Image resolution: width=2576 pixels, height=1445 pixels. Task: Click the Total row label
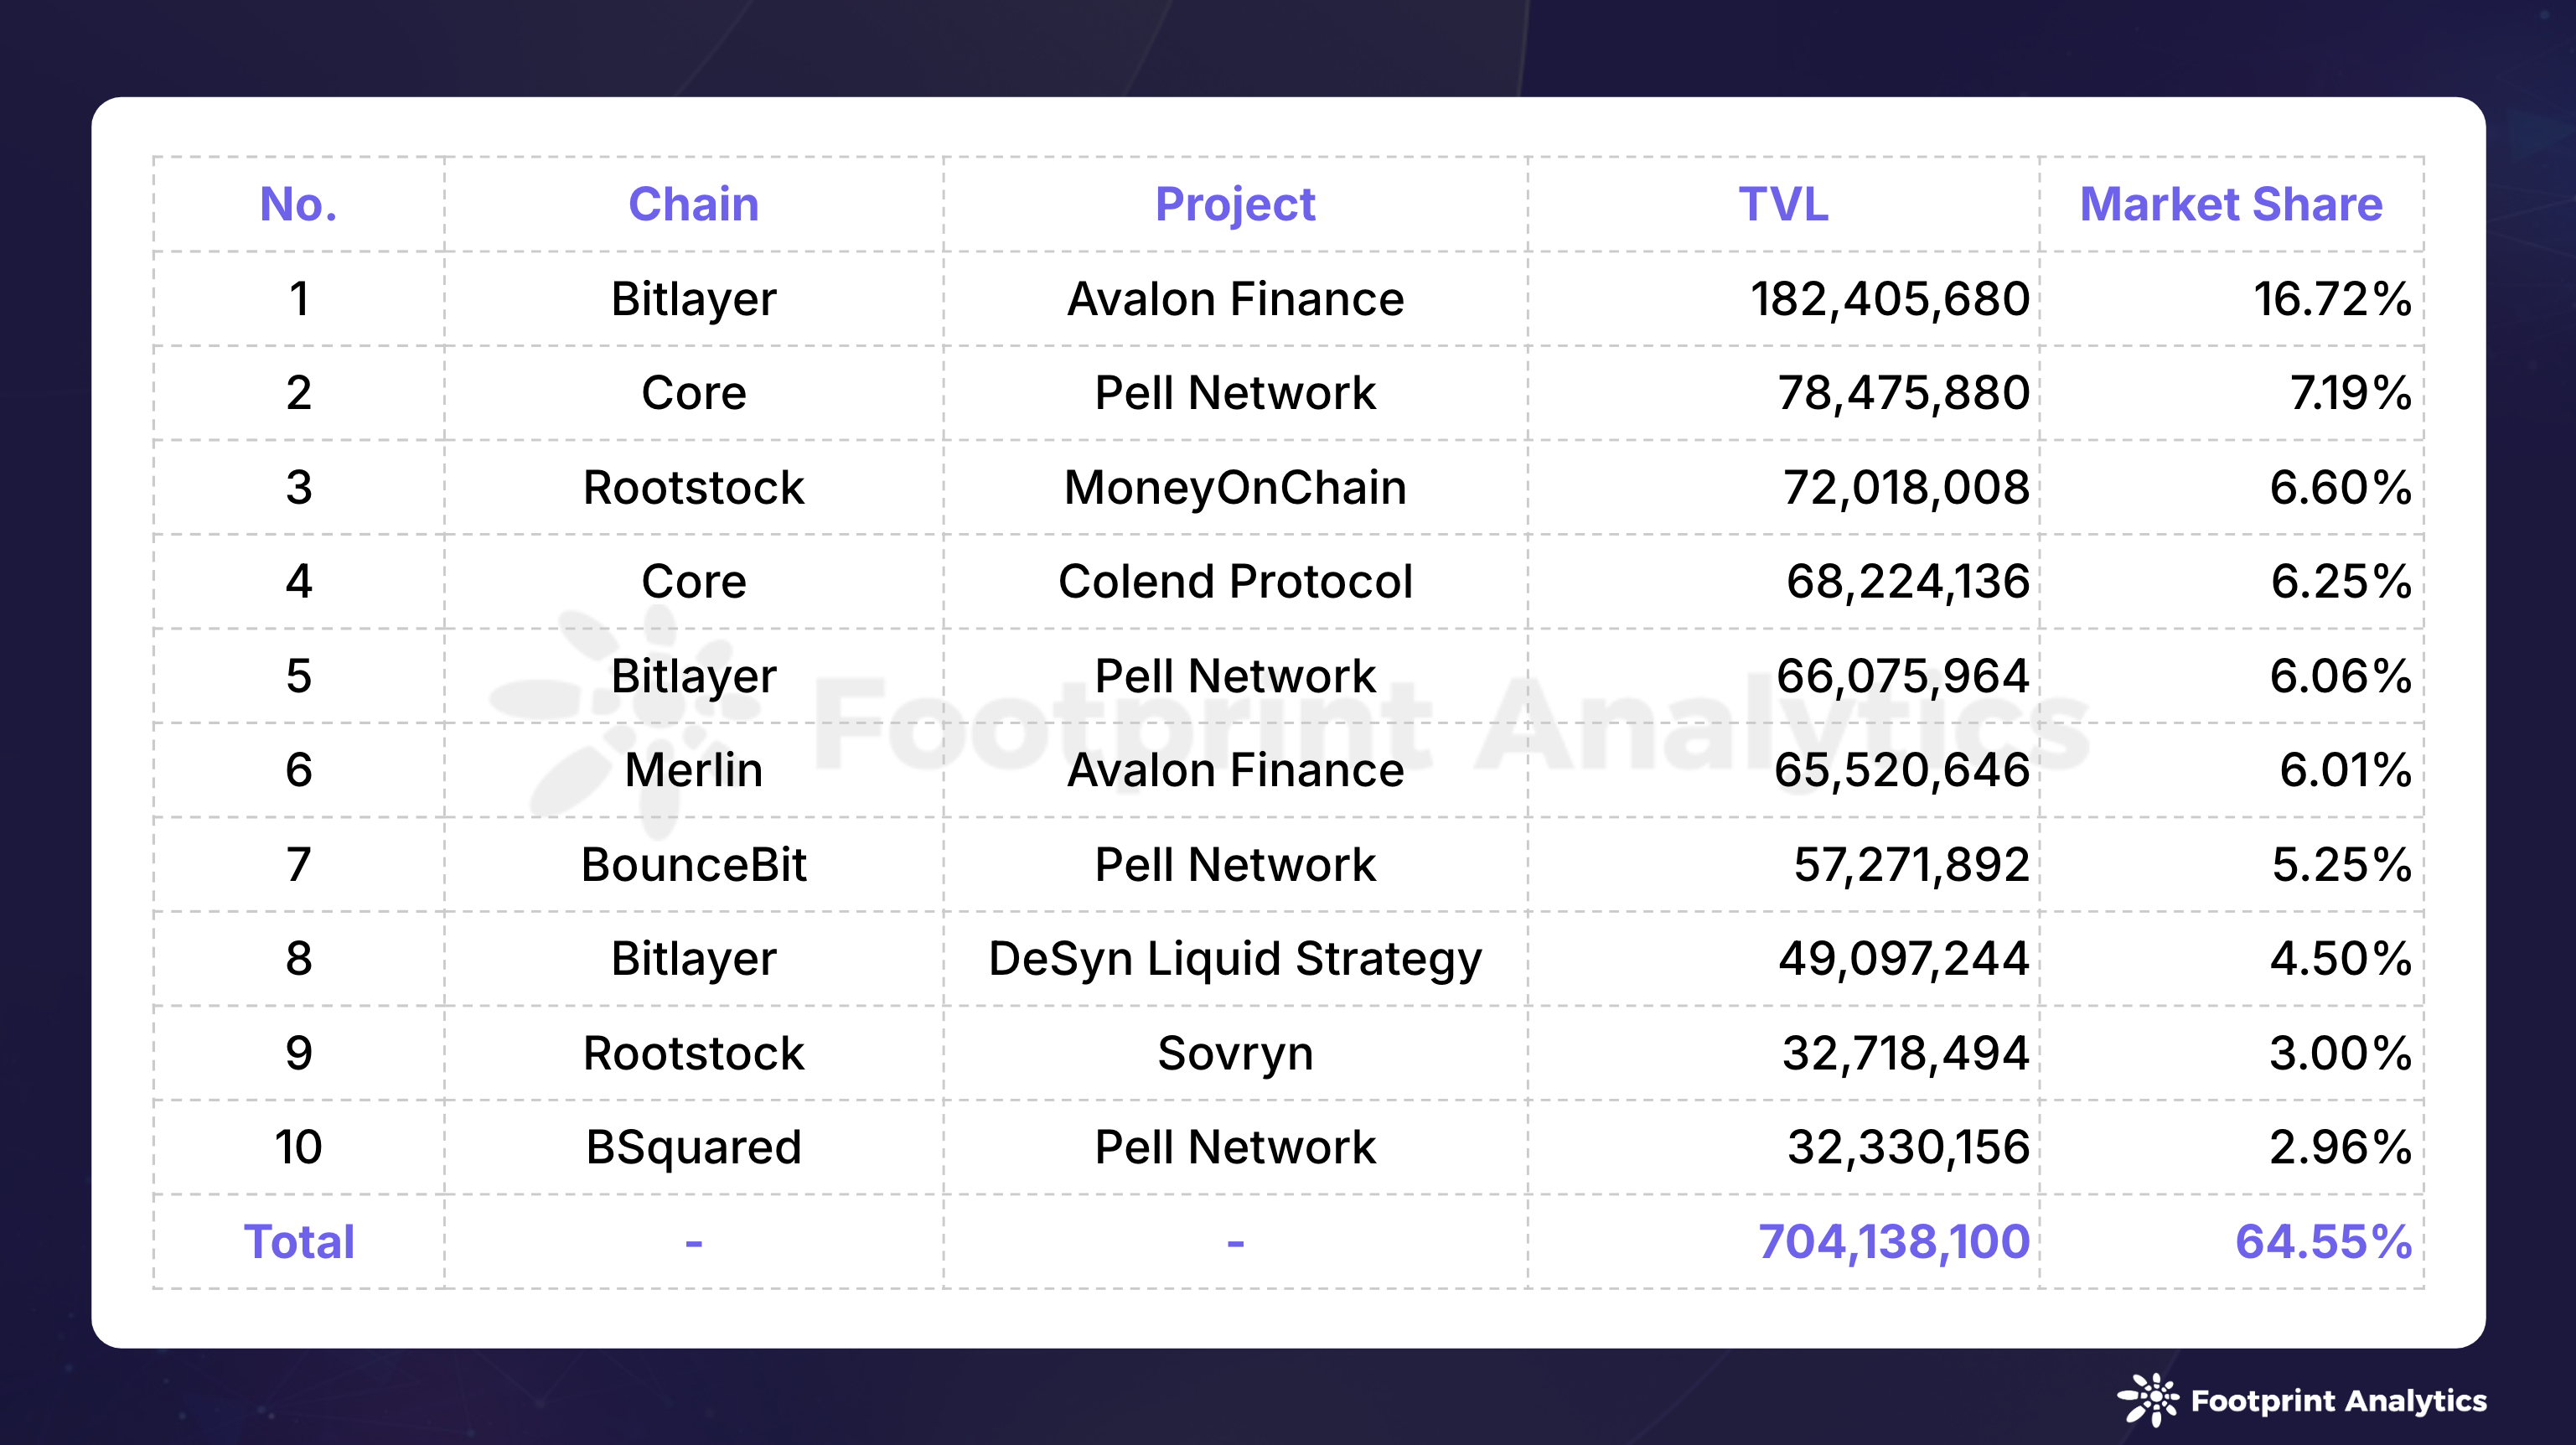click(x=298, y=1242)
